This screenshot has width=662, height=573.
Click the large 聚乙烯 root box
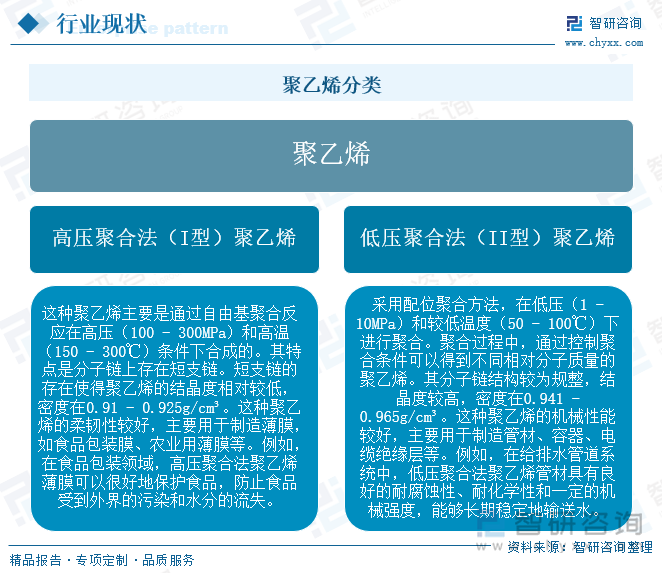(x=331, y=156)
